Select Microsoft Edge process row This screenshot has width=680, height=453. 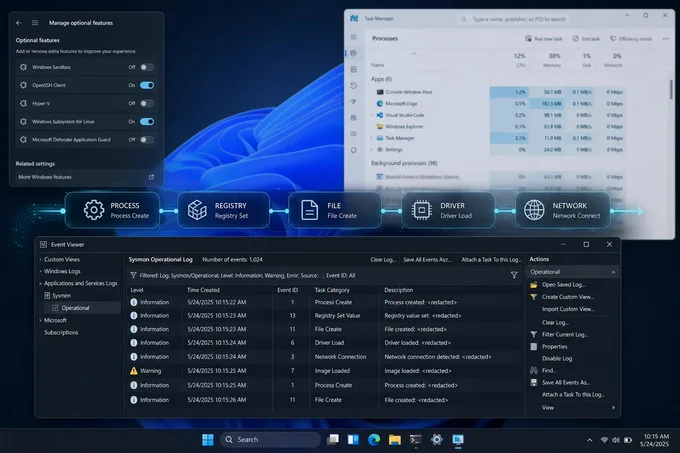tap(497, 104)
